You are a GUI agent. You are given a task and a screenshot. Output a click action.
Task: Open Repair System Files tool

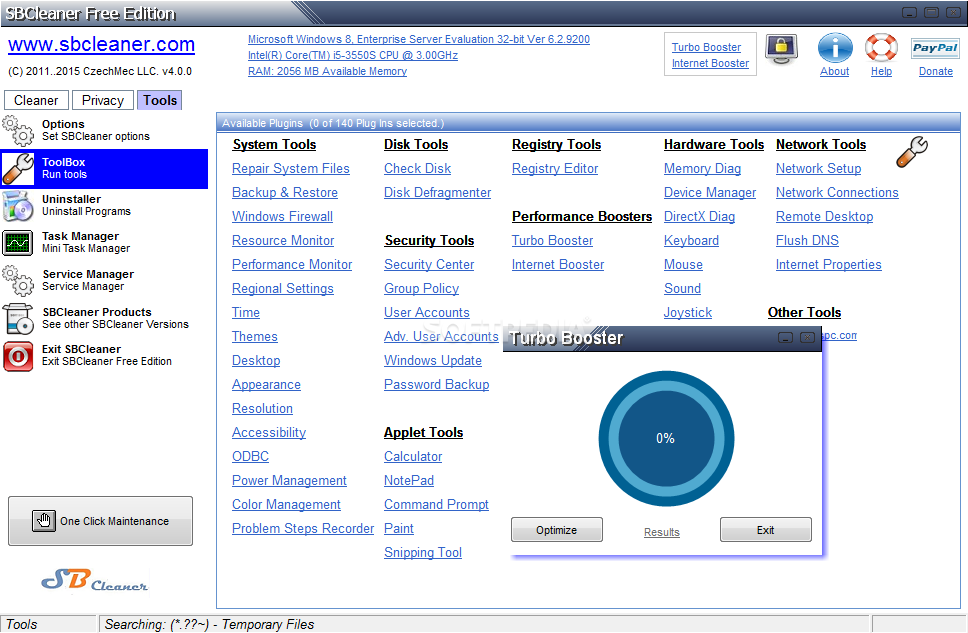click(x=291, y=169)
